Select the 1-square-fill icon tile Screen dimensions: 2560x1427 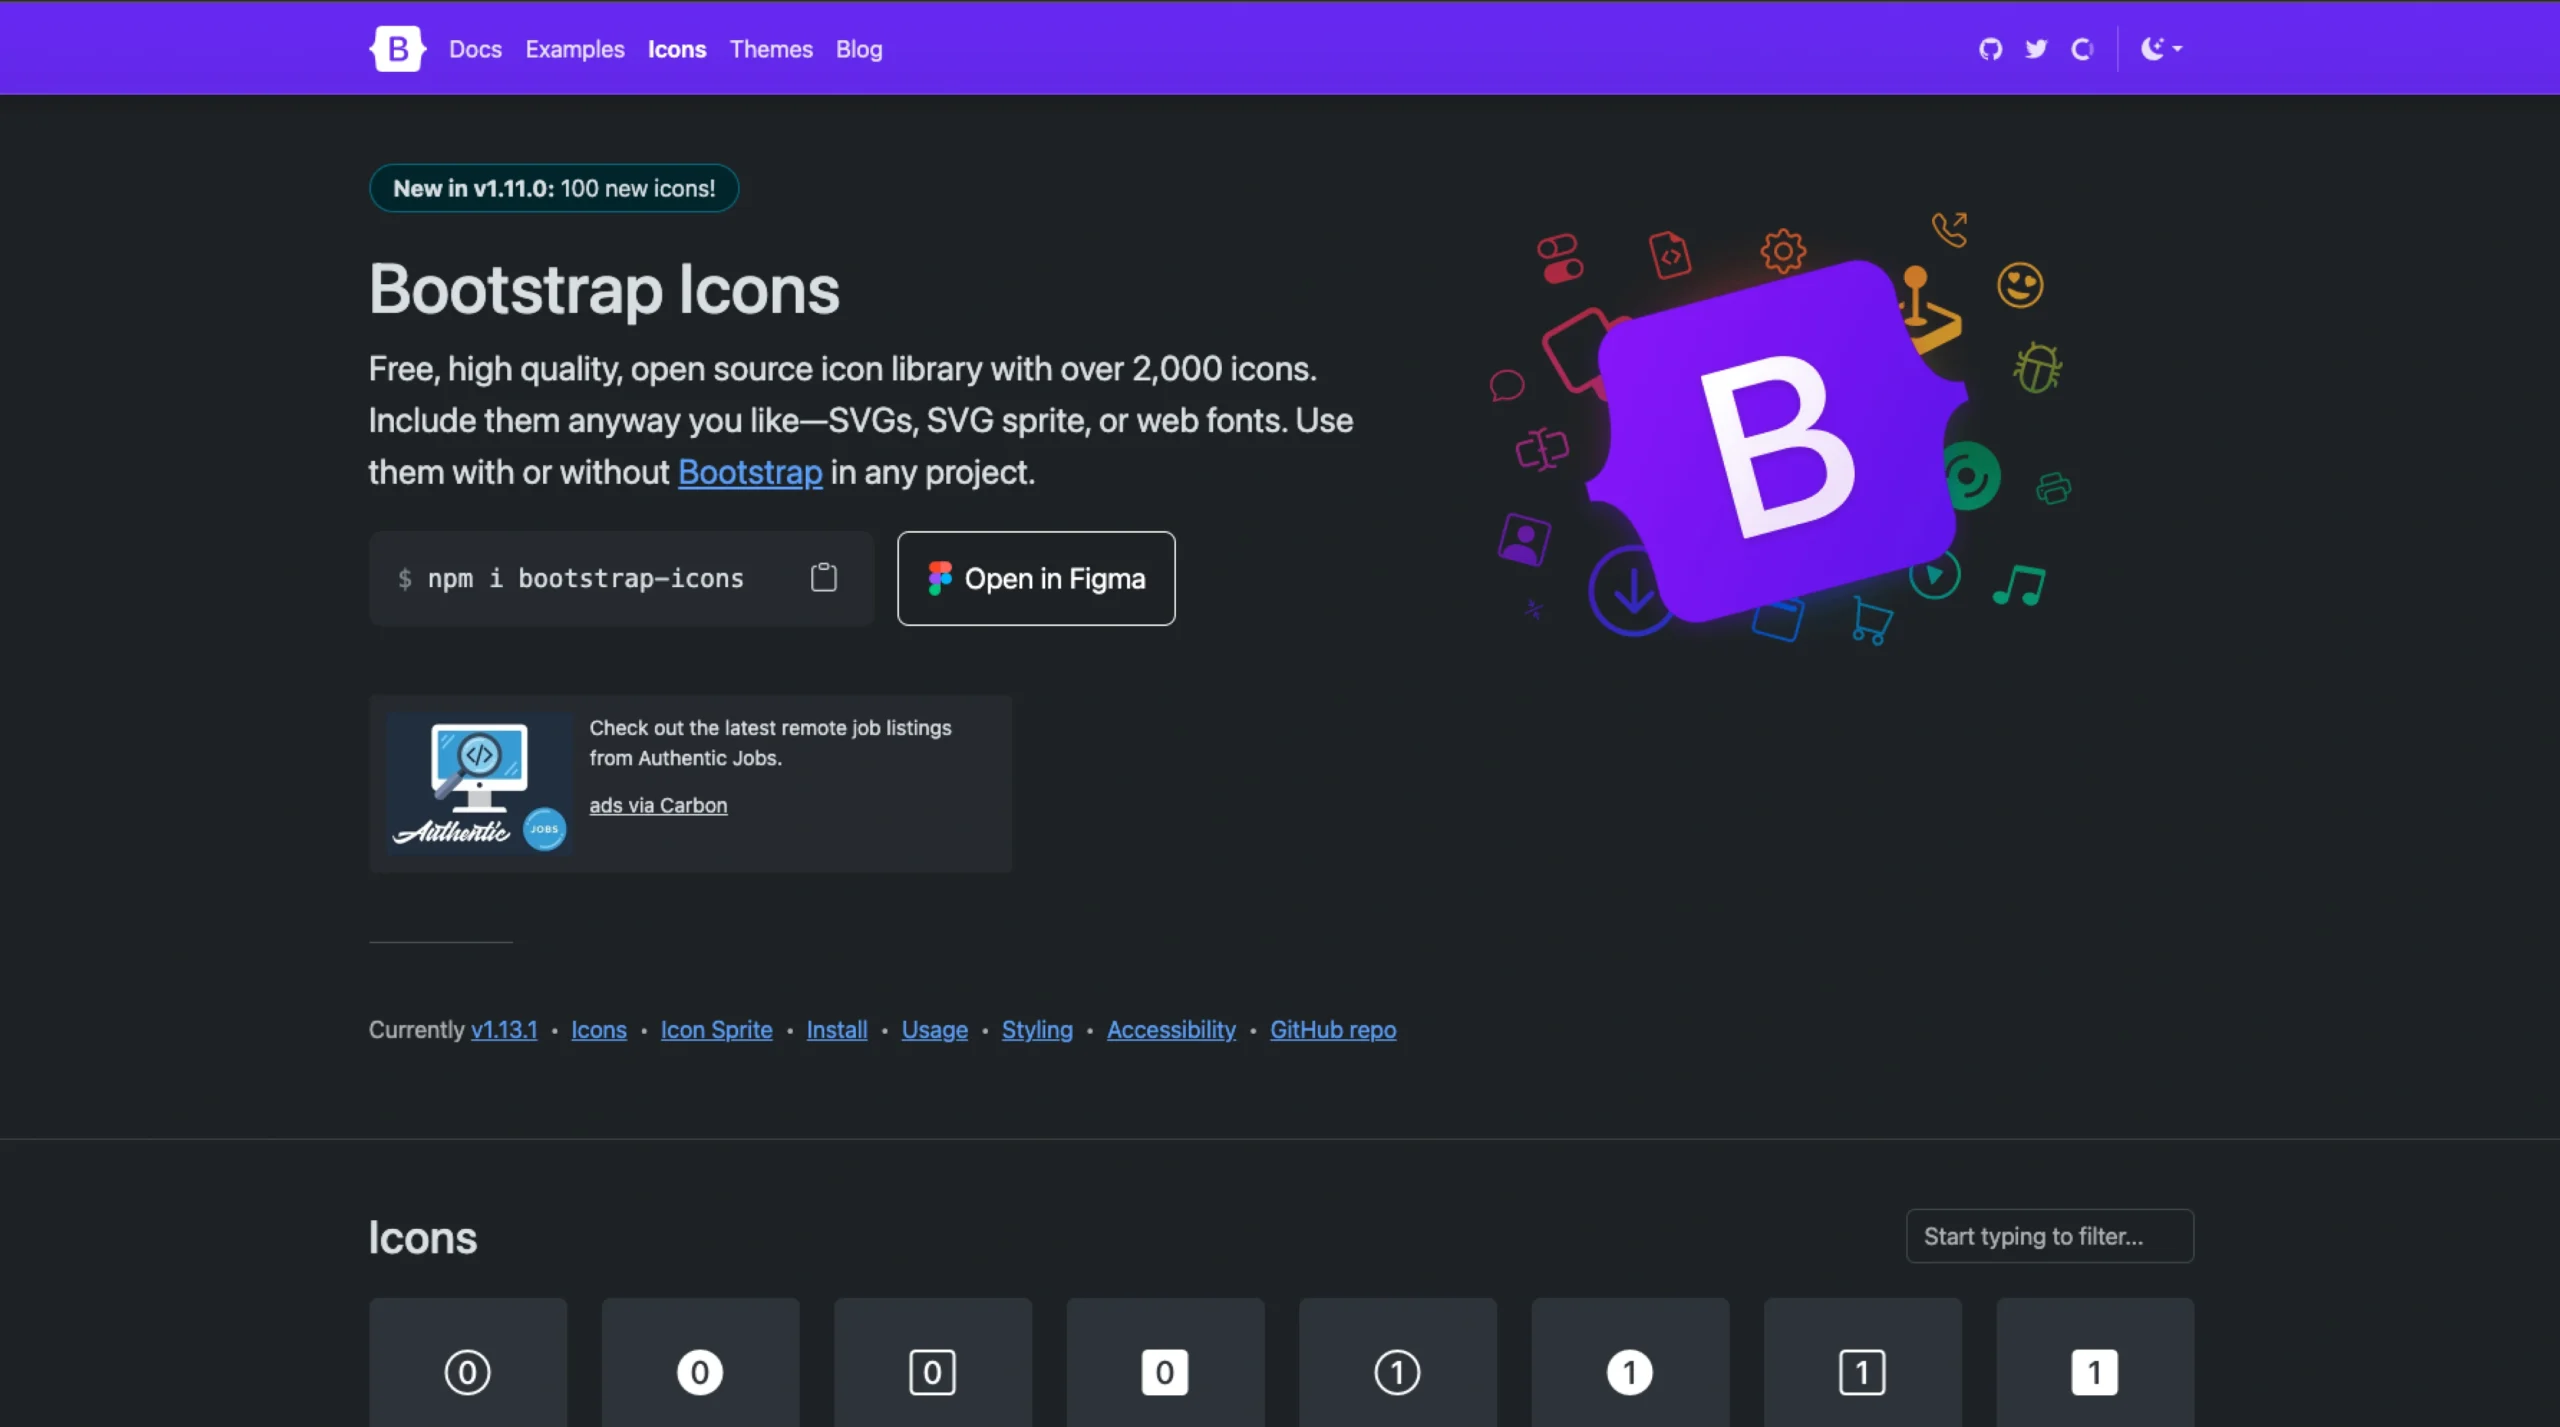tap(2095, 1363)
